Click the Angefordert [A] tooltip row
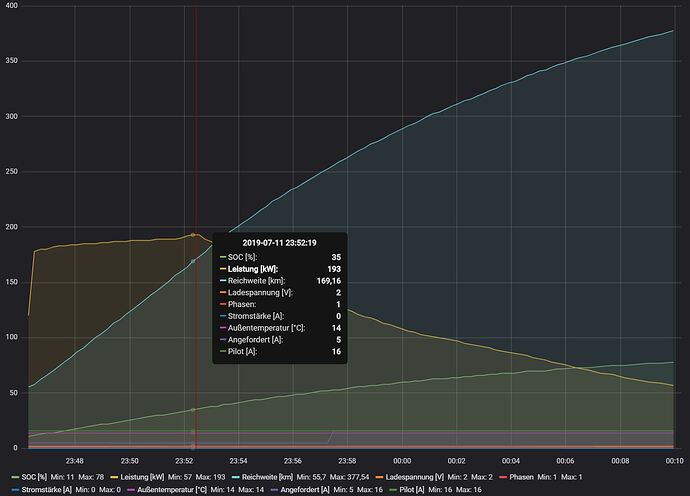 pyautogui.click(x=280, y=340)
